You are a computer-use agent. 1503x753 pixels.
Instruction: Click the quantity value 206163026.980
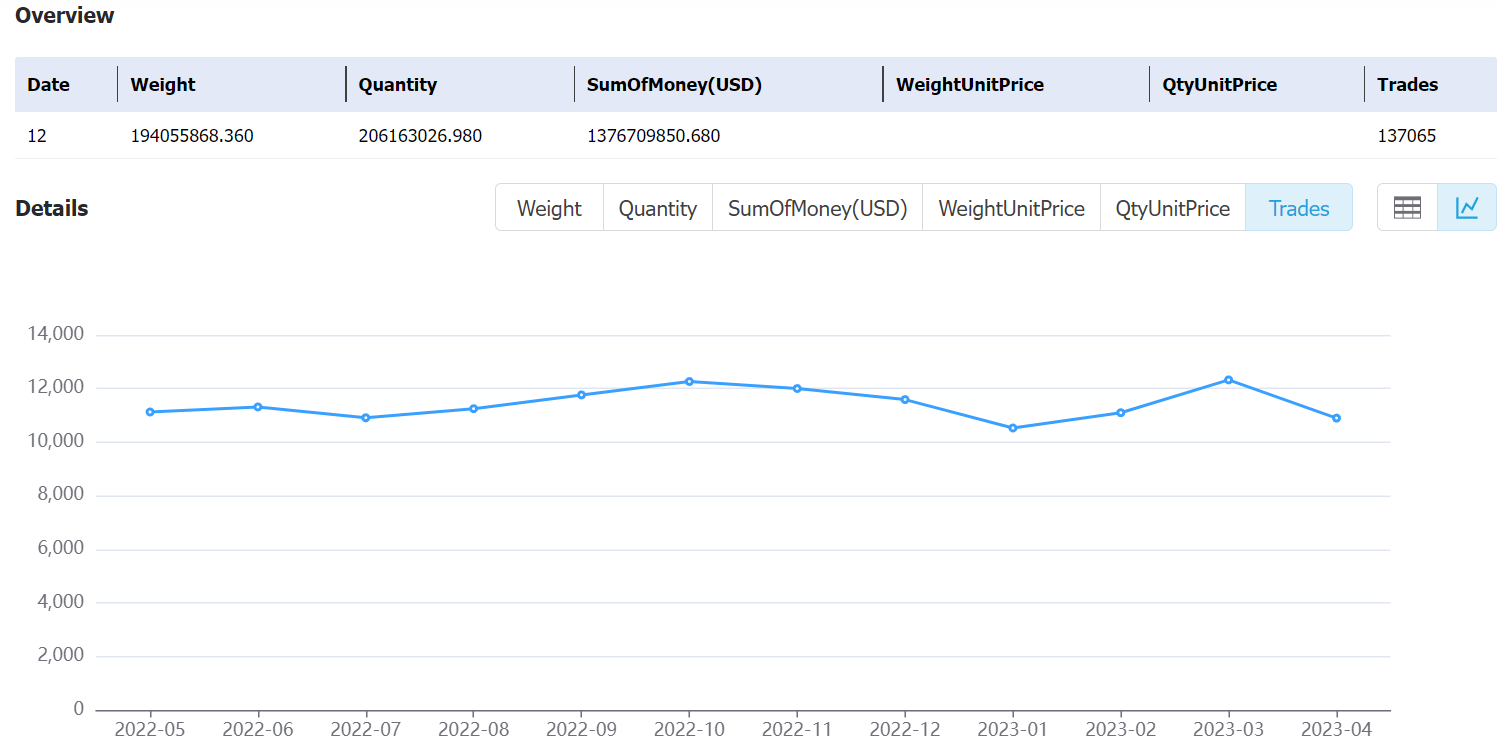click(420, 136)
